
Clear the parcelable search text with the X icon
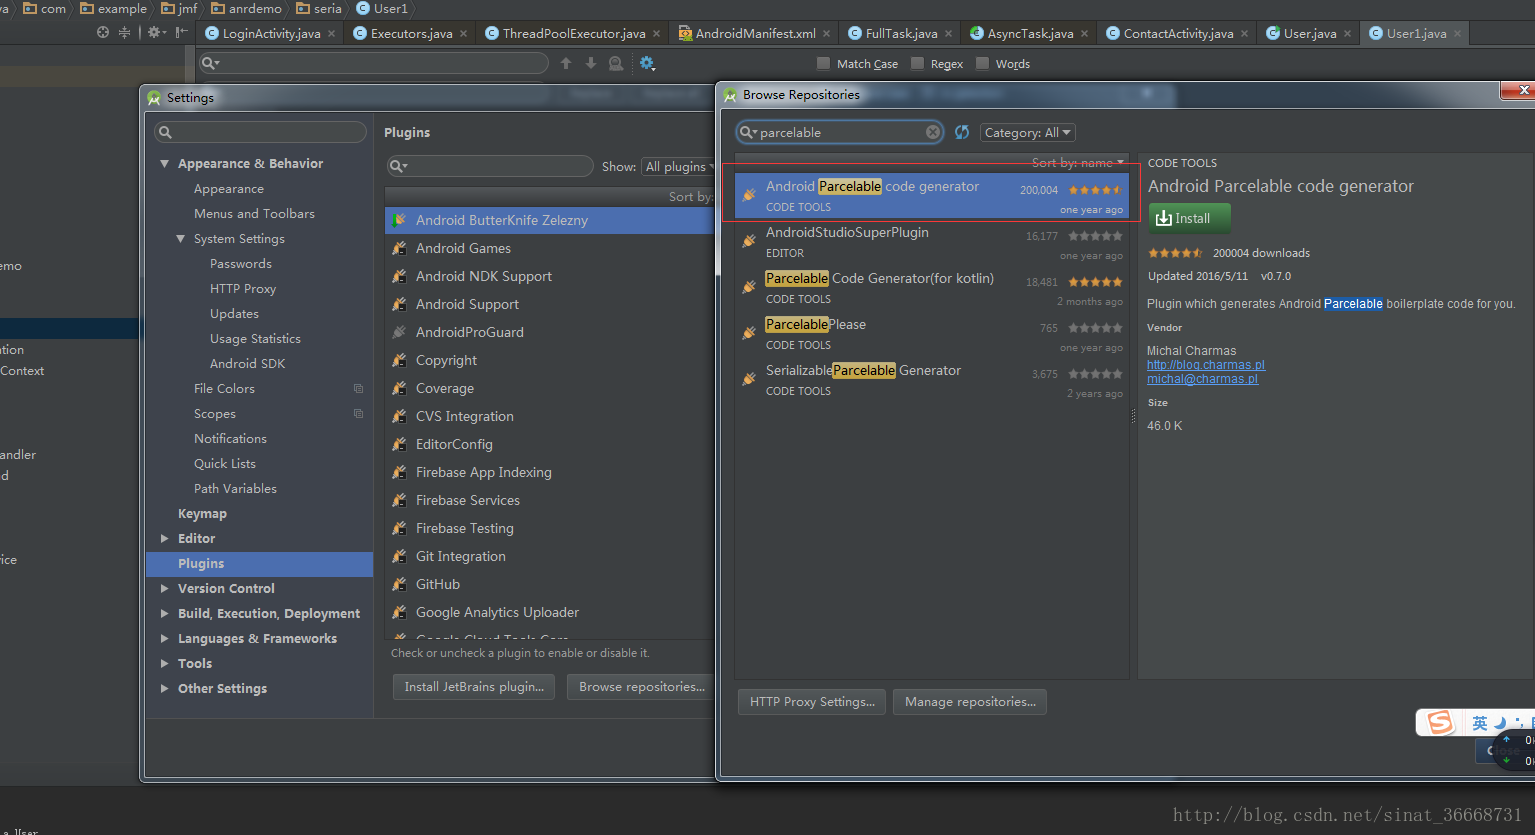(933, 132)
